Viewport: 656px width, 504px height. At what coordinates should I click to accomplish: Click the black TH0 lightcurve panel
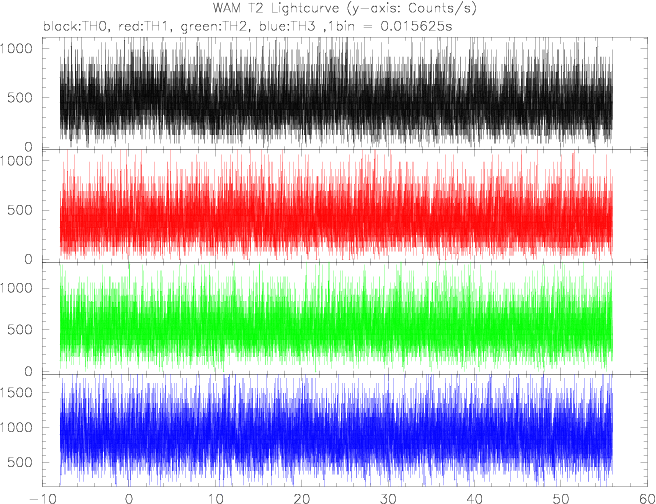345,93
